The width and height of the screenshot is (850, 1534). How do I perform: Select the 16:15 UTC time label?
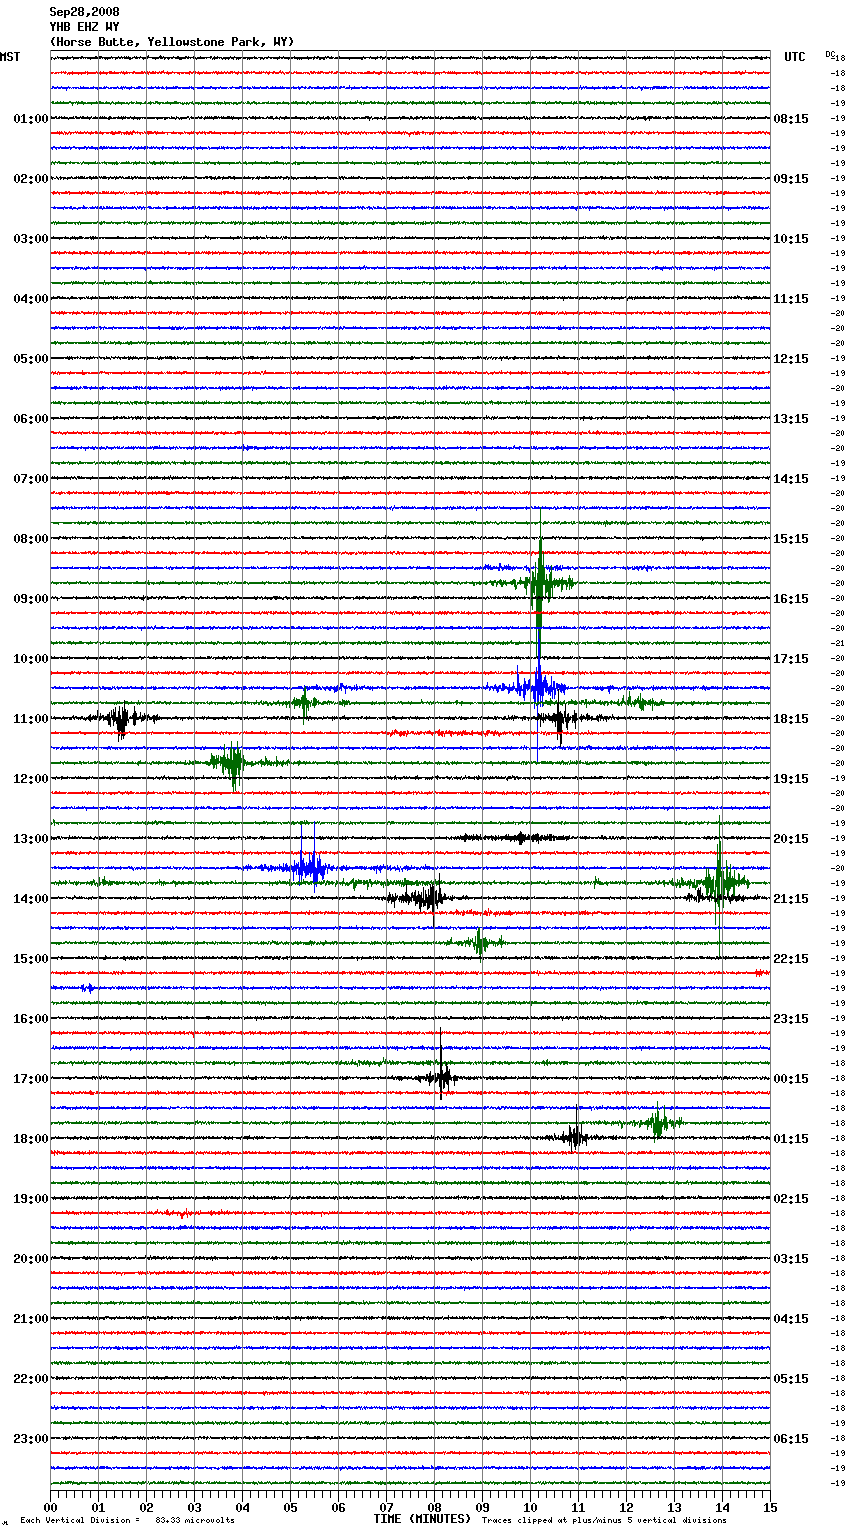point(791,599)
